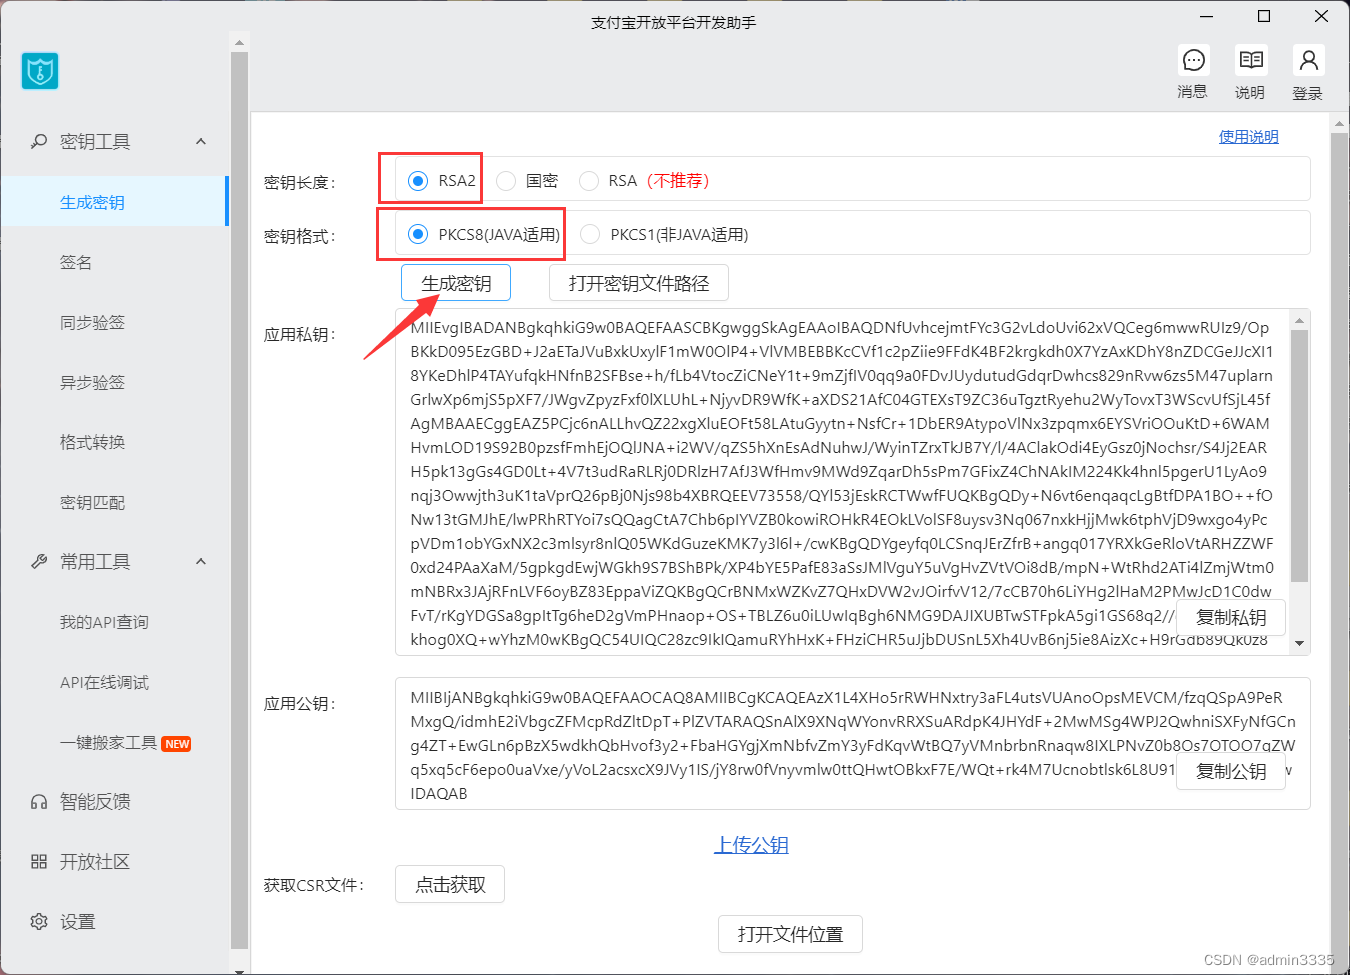Open the 使用说明 link
The width and height of the screenshot is (1350, 975).
(x=1248, y=137)
